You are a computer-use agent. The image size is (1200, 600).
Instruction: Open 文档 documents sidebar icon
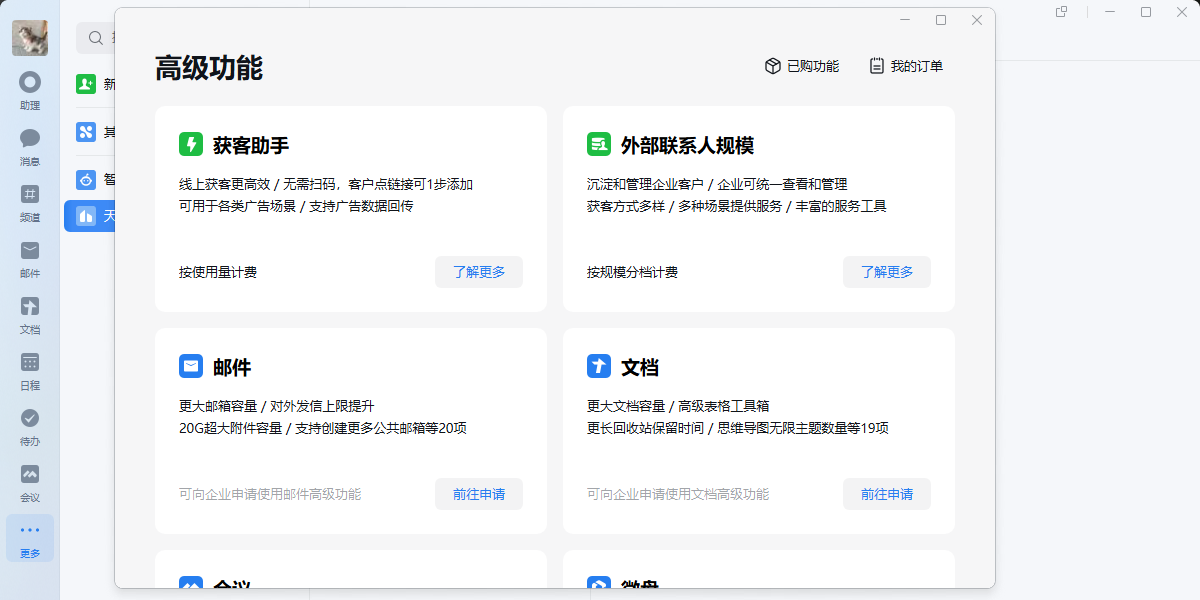pyautogui.click(x=30, y=314)
